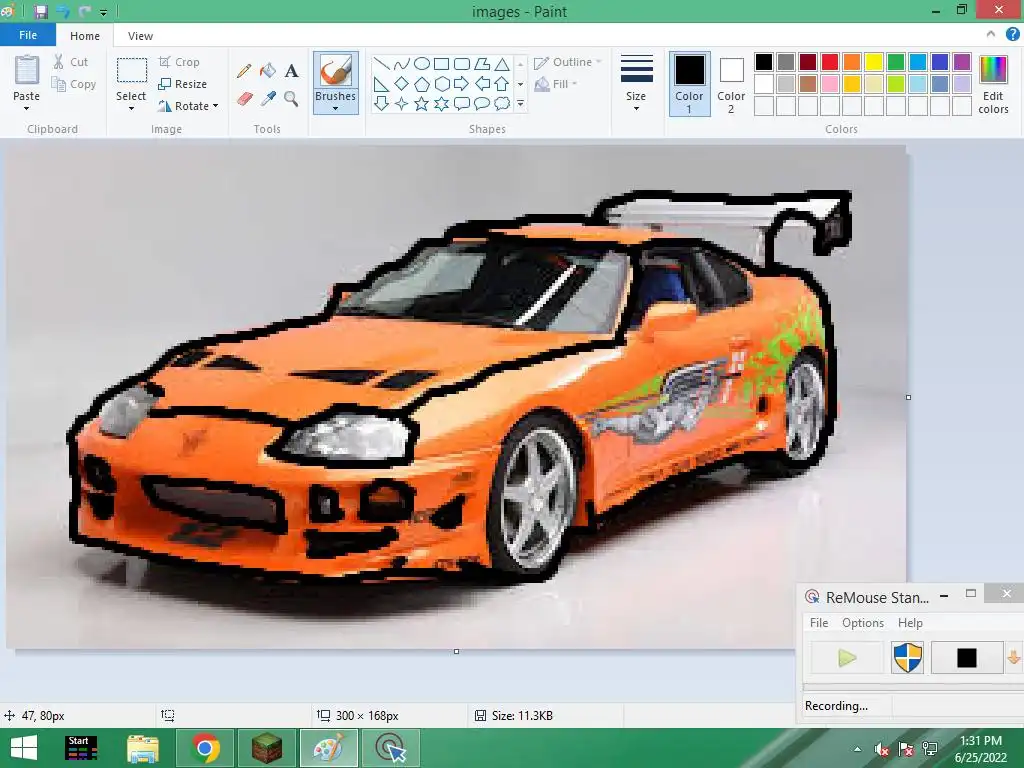This screenshot has width=1024, height=768.
Task: Activate Color 1 selector
Action: (x=690, y=84)
